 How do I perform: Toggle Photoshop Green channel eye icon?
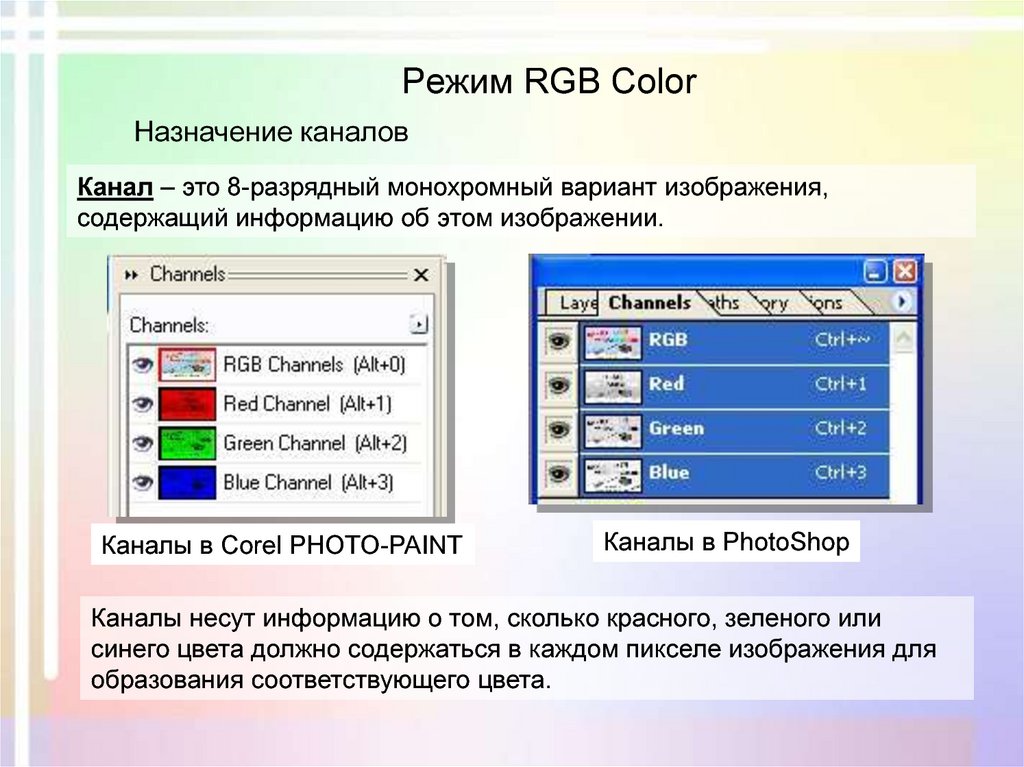[x=560, y=429]
